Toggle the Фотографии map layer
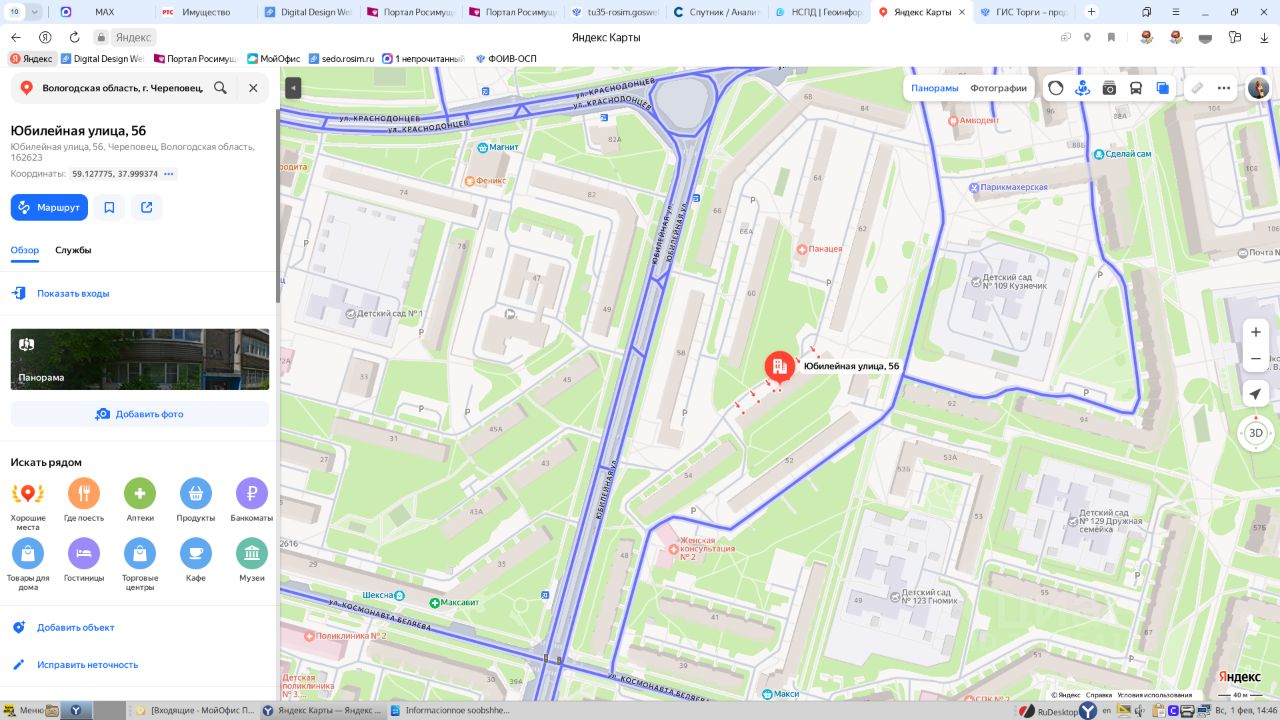The image size is (1280, 720). [998, 88]
